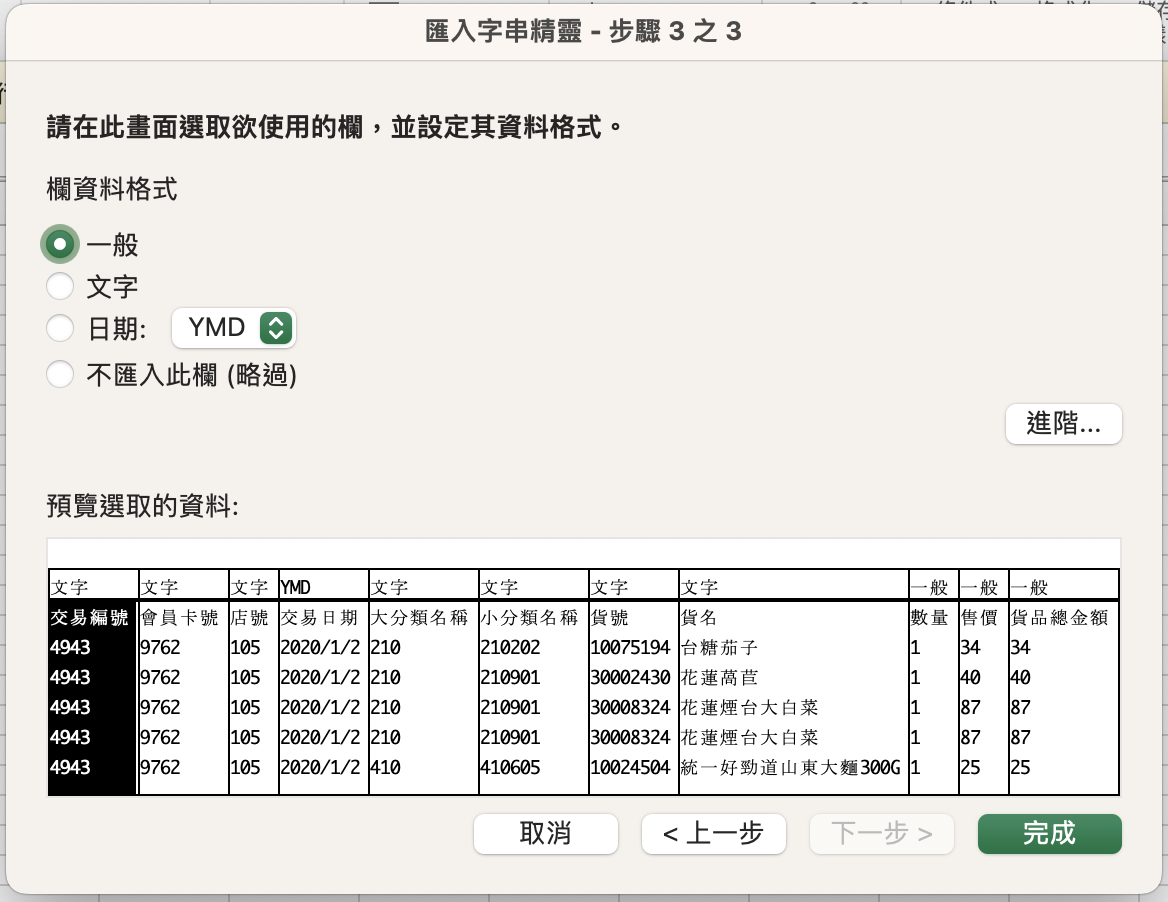The width and height of the screenshot is (1168, 902).
Task: Choose the 日期 radio button
Action: (60, 328)
